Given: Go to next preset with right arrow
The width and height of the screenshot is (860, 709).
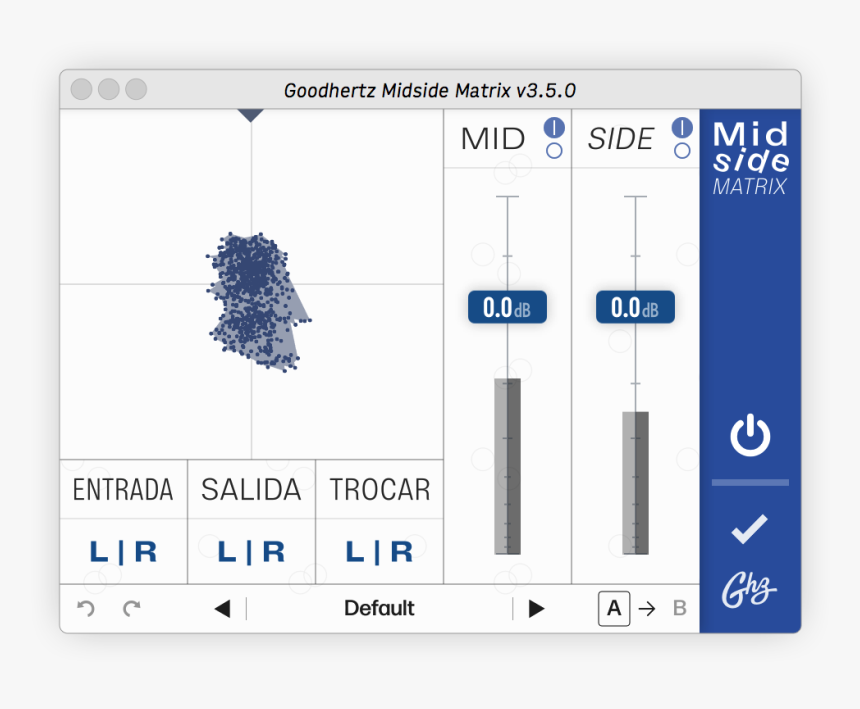Looking at the screenshot, I should (536, 609).
